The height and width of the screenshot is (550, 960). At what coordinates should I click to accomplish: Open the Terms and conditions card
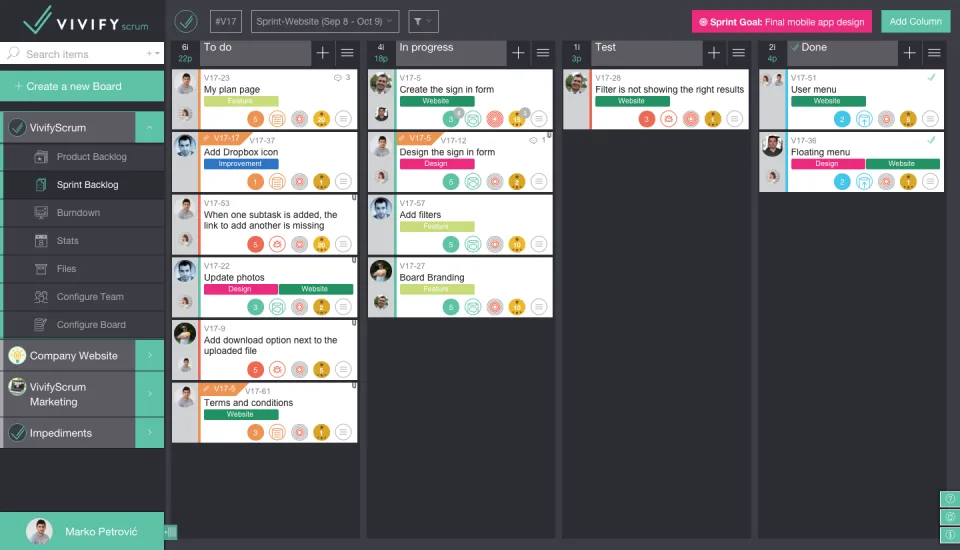pos(264,413)
